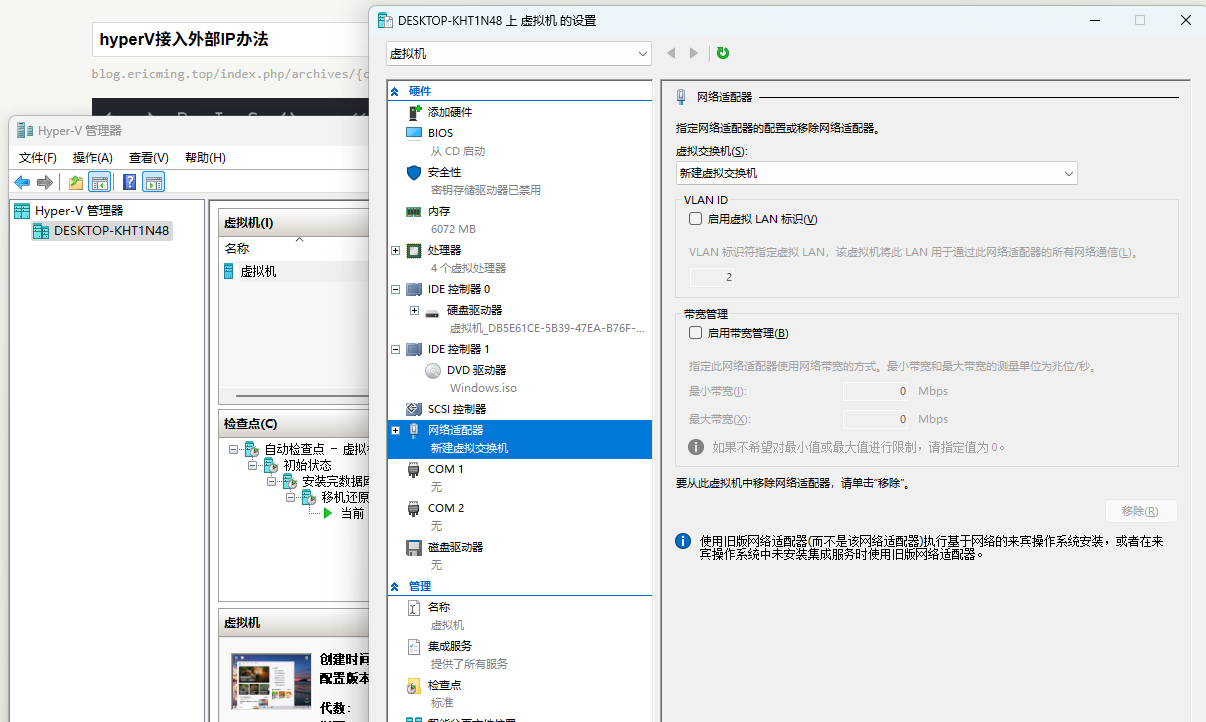Click the green refresh icon in settings
The image size is (1206, 722).
pos(723,53)
